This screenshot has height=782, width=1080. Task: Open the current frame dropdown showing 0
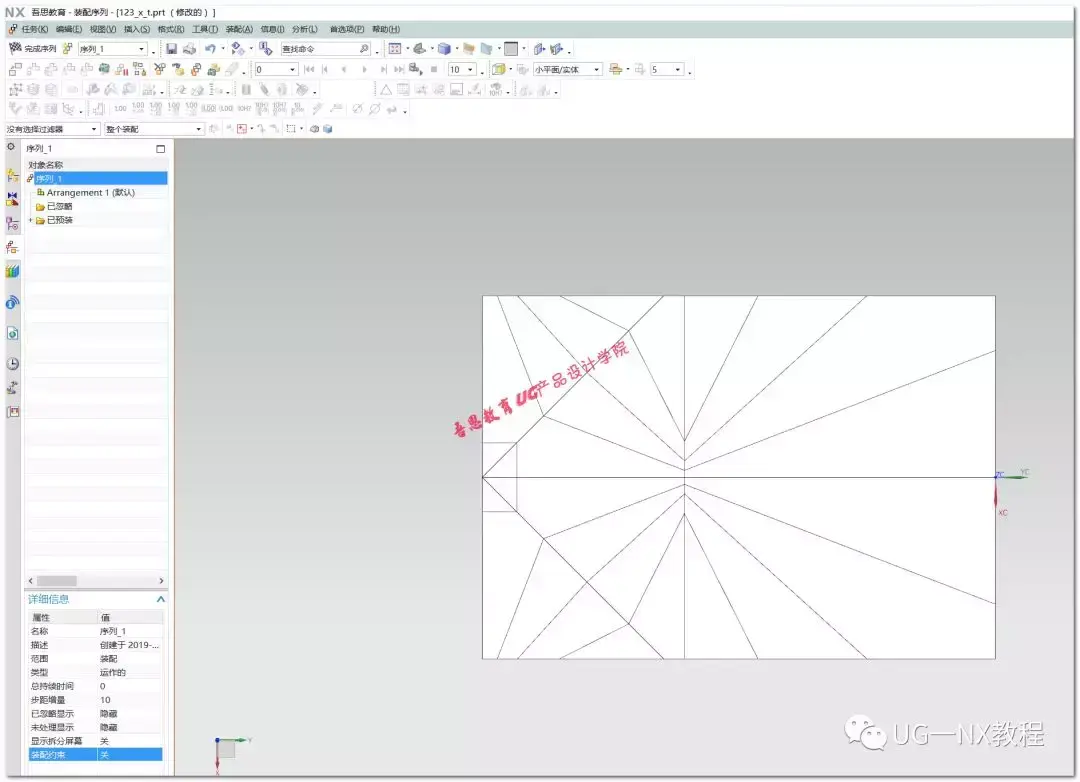tap(292, 70)
